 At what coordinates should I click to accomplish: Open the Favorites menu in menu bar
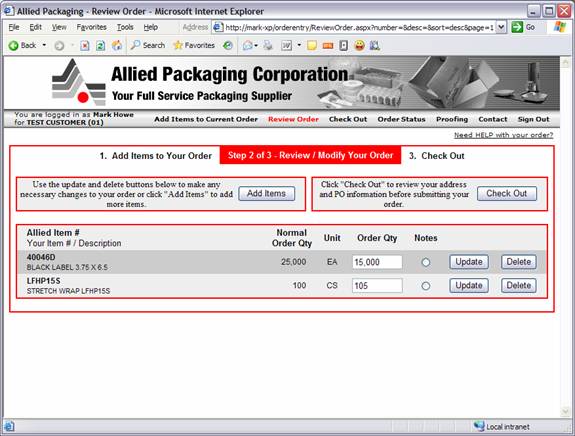(91, 27)
